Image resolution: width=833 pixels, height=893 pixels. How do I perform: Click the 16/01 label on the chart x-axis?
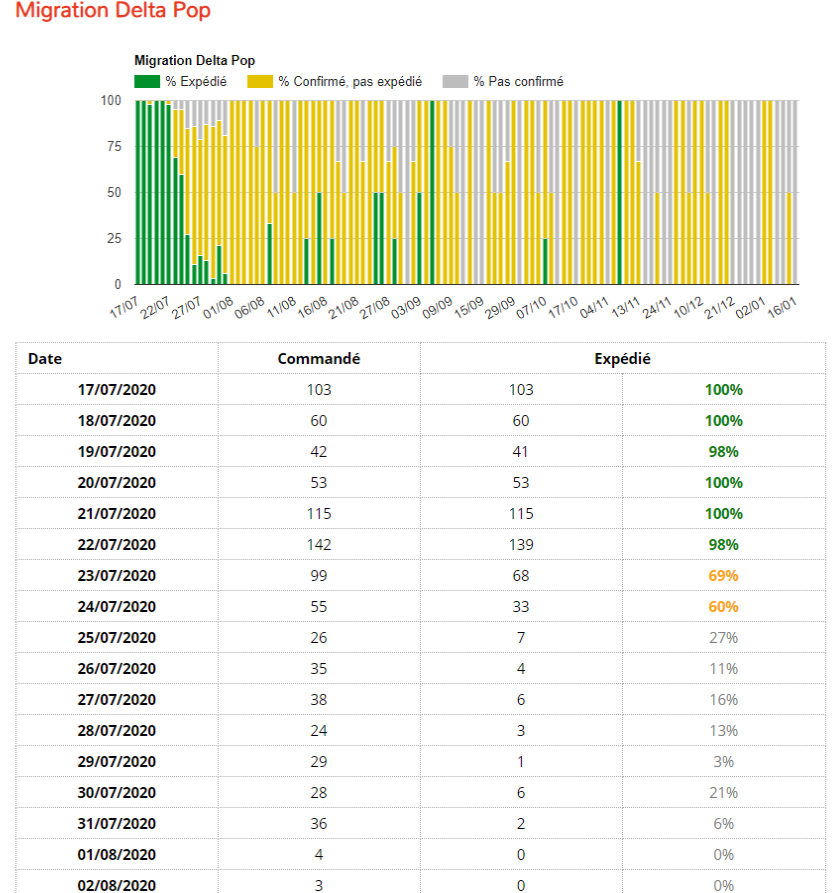tap(784, 306)
